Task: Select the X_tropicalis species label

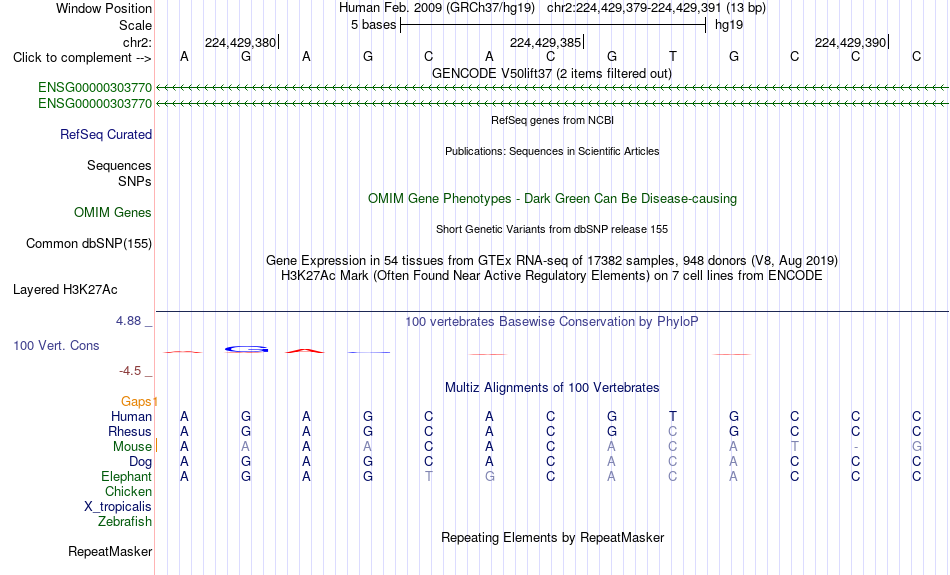Action: tap(118, 507)
